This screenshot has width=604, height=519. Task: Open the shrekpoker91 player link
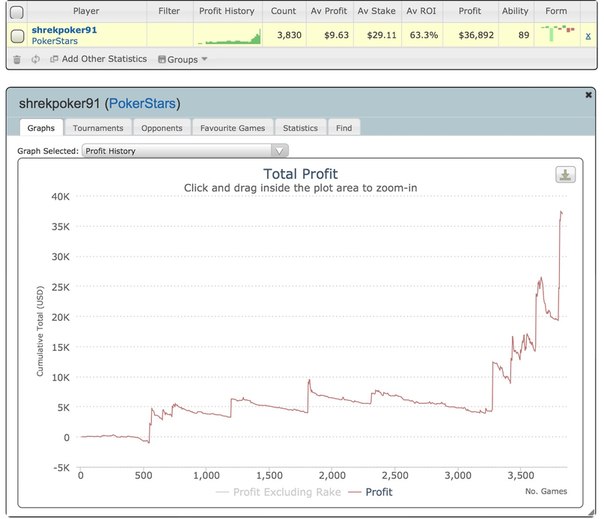click(x=64, y=30)
